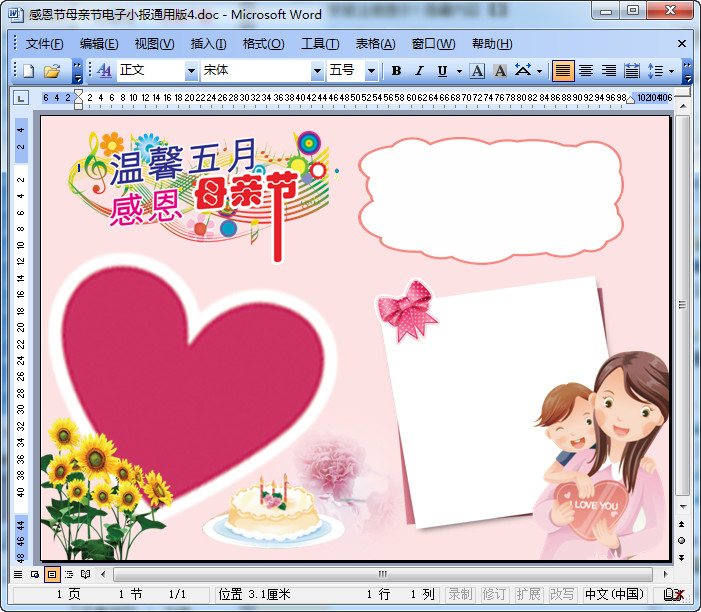Screen dimensions: 701x612
Task: Select Align Right button
Action: point(608,71)
